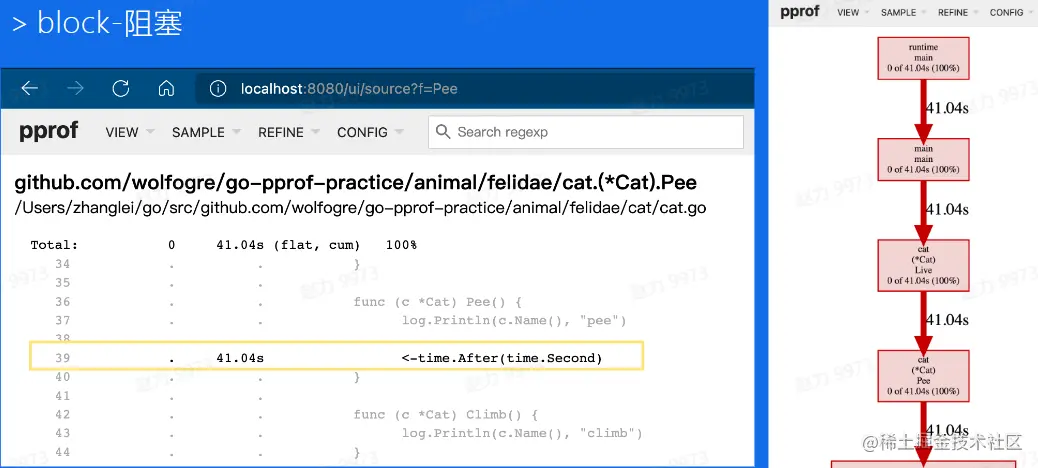Reload the page with refresh icon

tap(120, 88)
